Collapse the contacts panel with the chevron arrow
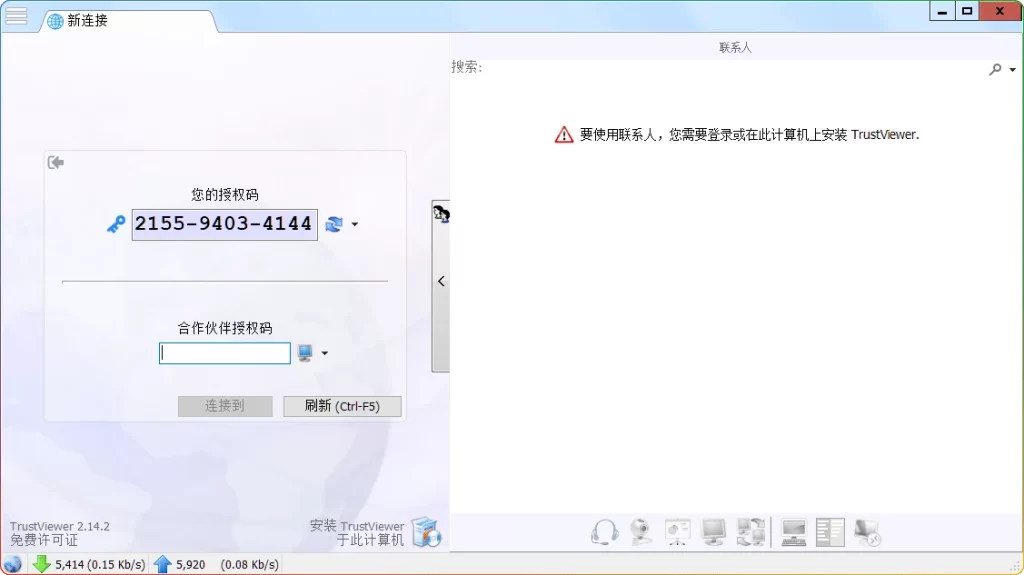This screenshot has height=575, width=1024. click(x=441, y=281)
